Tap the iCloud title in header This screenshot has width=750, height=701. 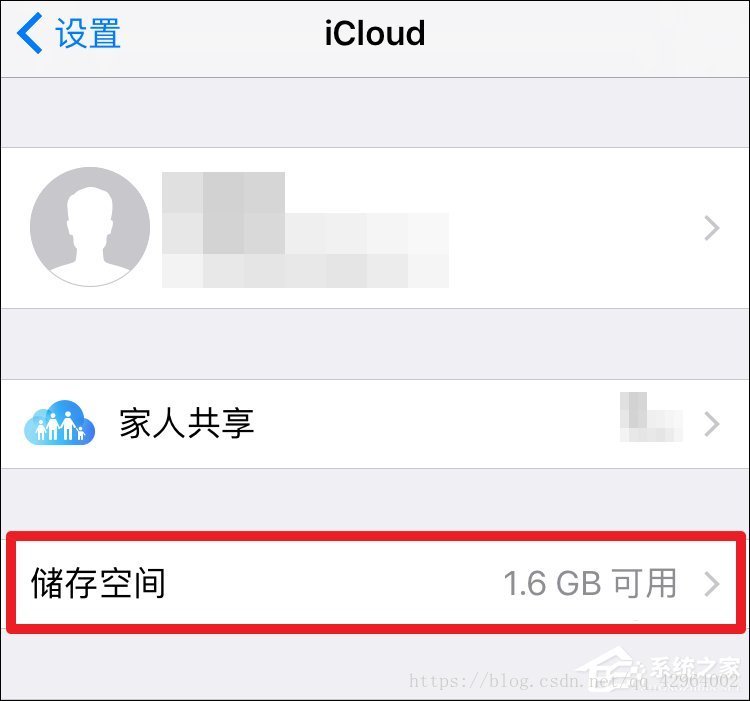[375, 33]
